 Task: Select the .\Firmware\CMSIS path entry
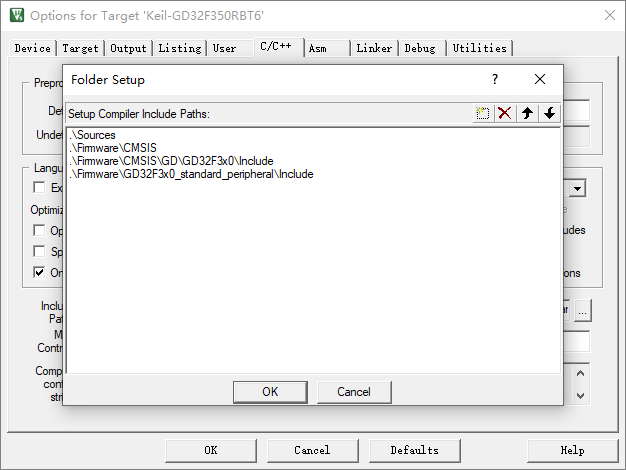(113, 148)
